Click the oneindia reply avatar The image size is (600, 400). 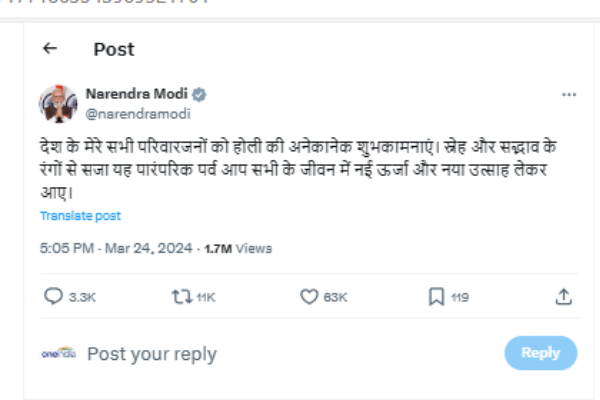pyautogui.click(x=58, y=353)
